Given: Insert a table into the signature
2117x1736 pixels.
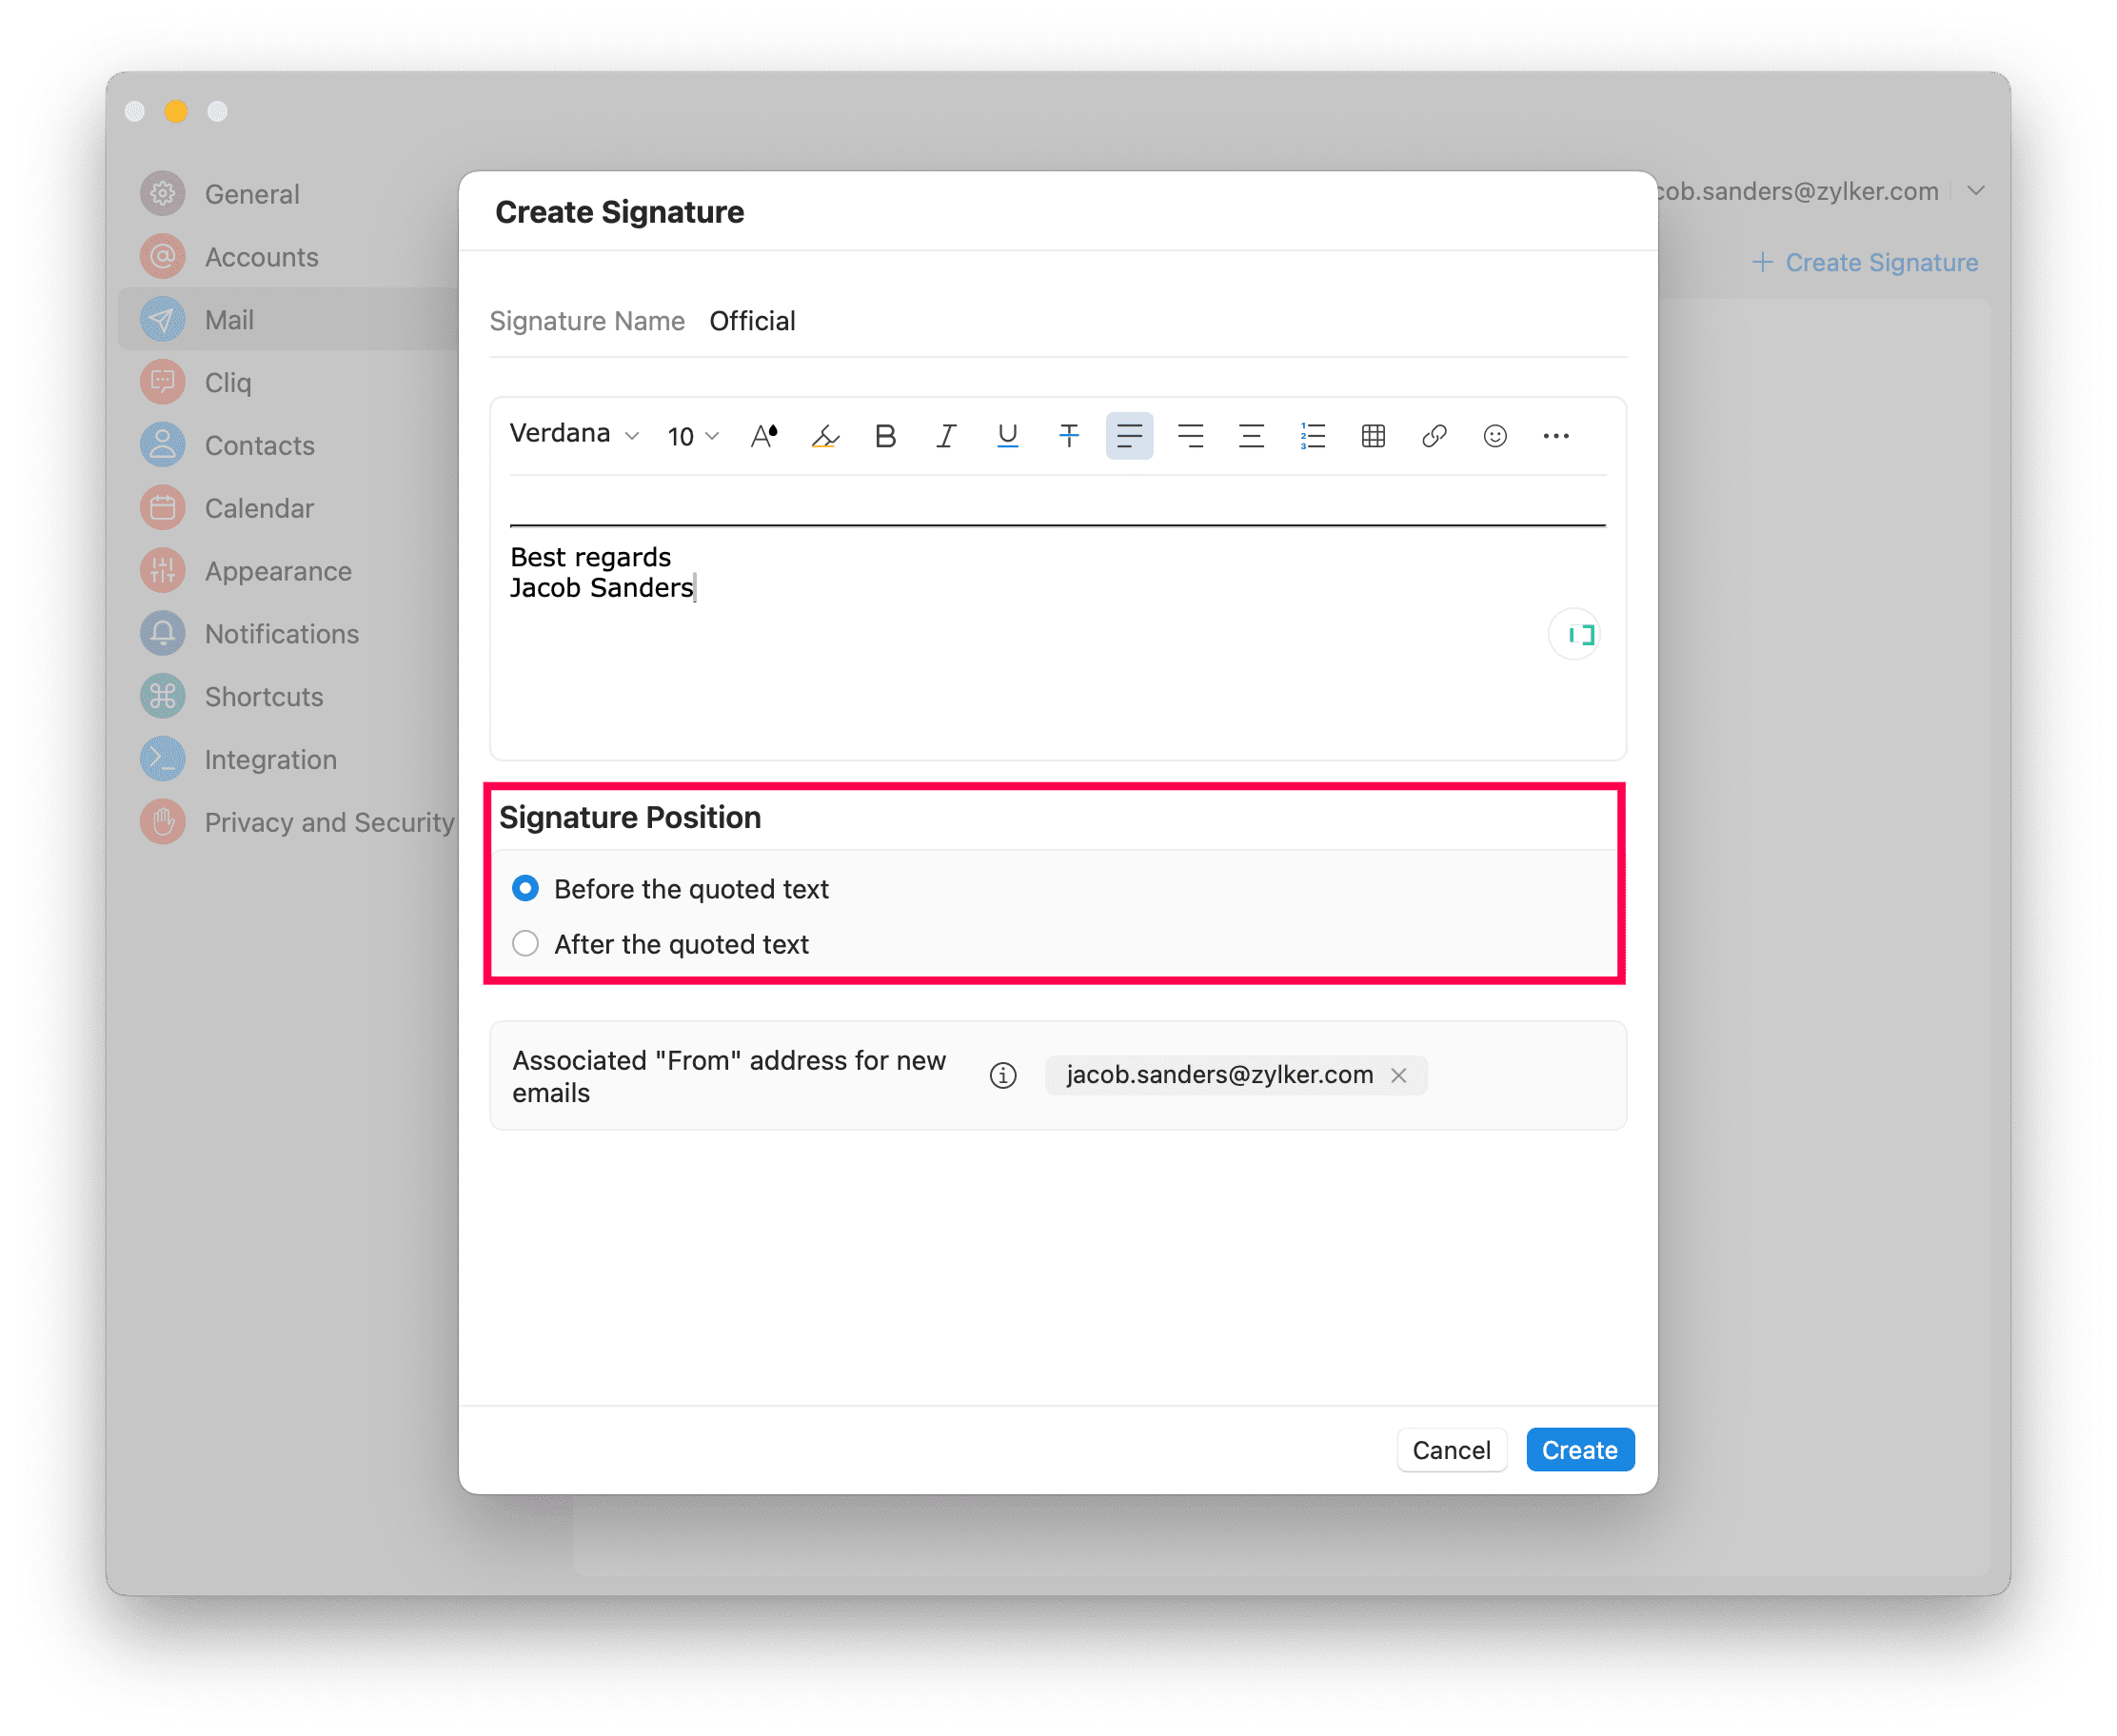Looking at the screenshot, I should (1373, 436).
